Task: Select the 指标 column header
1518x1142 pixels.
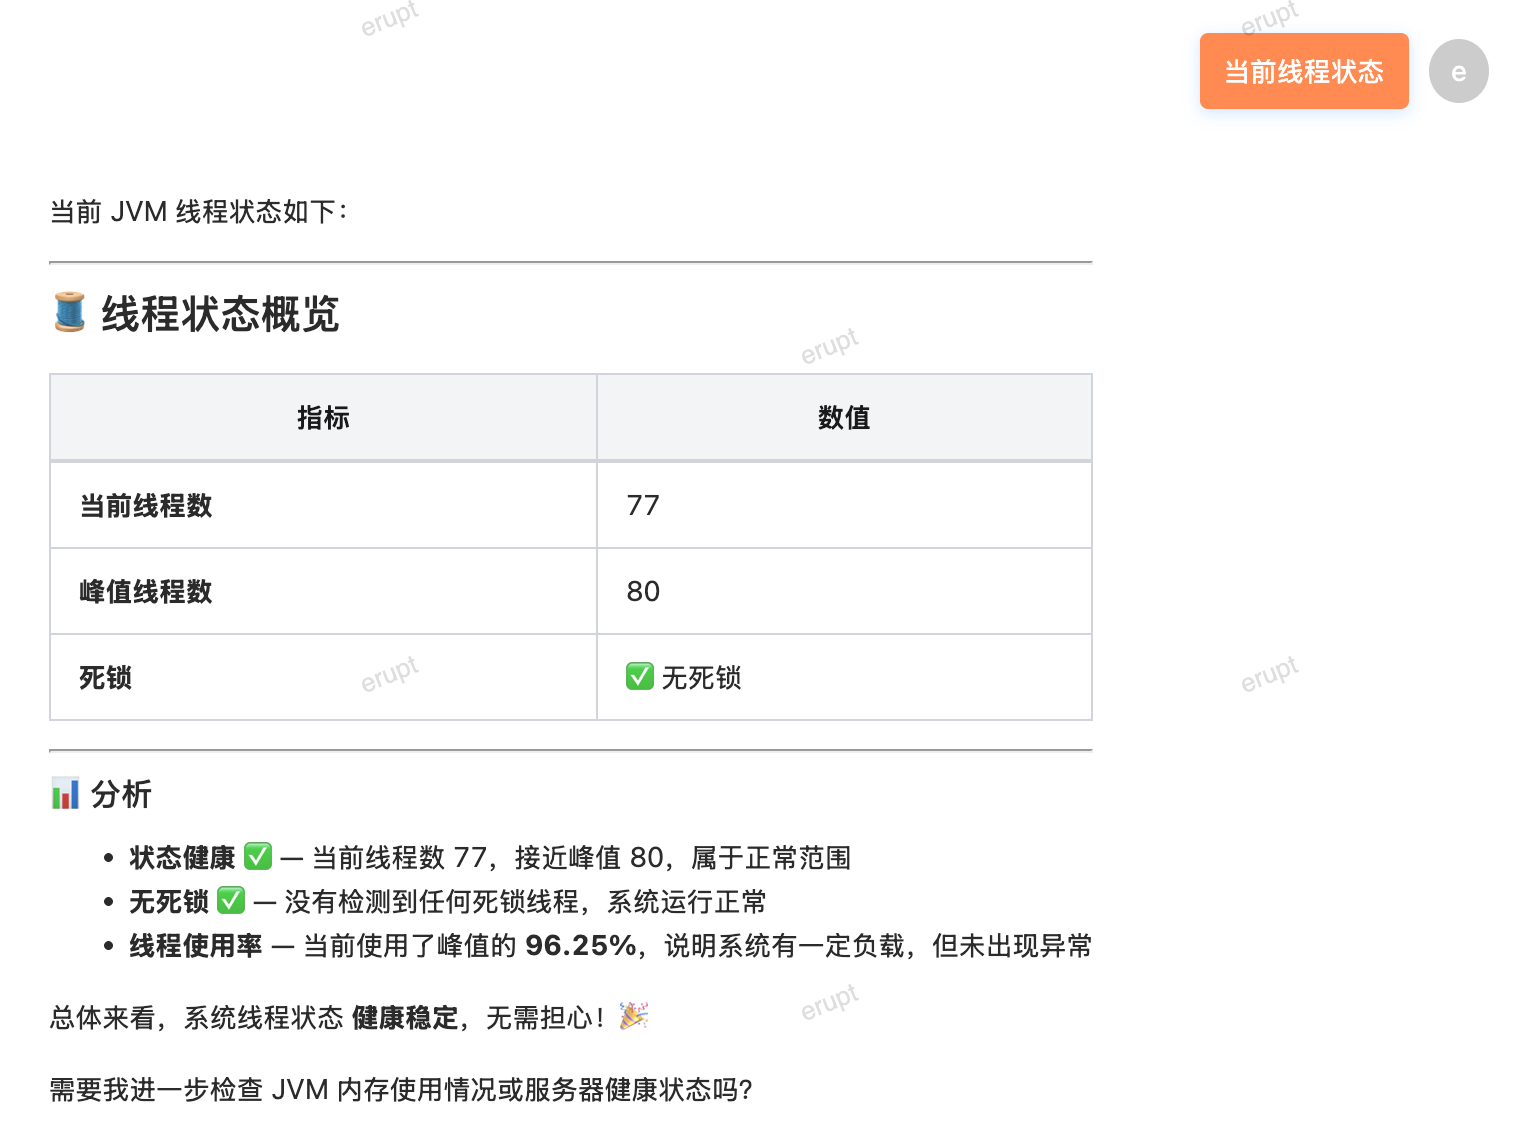Action: (x=323, y=418)
